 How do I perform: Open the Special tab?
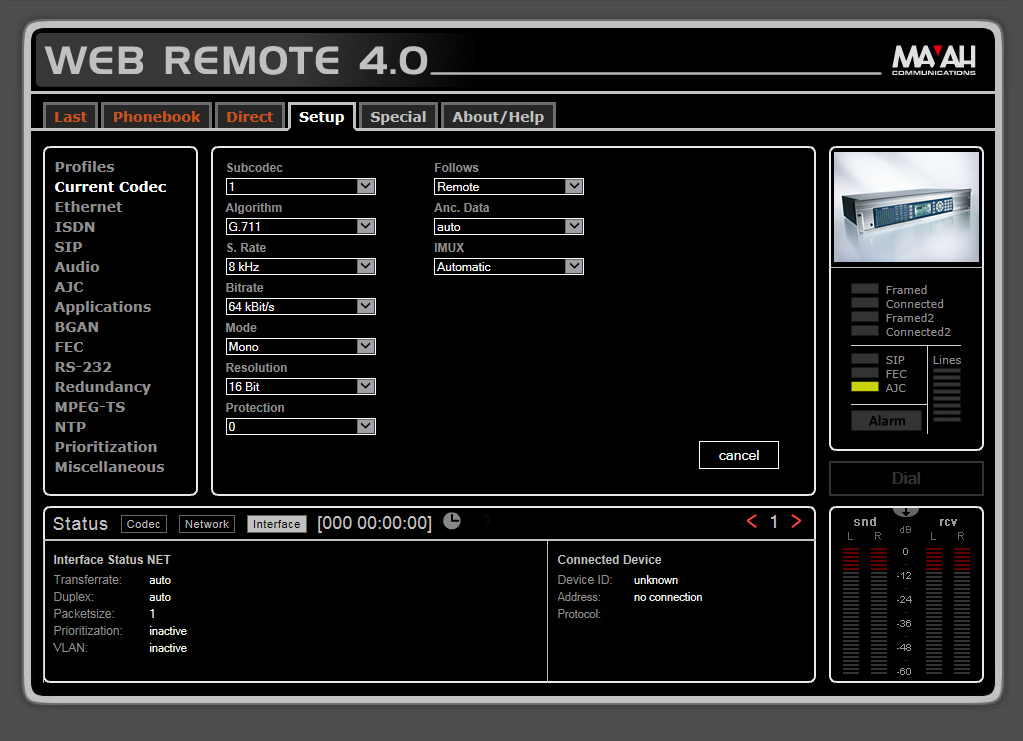(398, 117)
